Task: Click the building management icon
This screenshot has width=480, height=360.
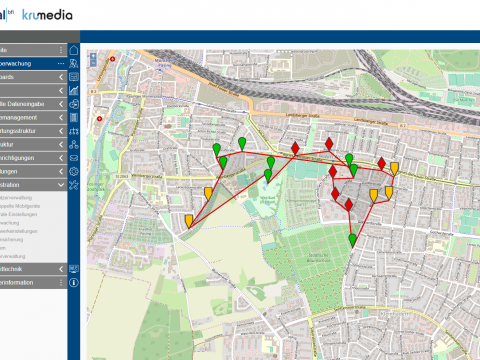Action: (74, 117)
